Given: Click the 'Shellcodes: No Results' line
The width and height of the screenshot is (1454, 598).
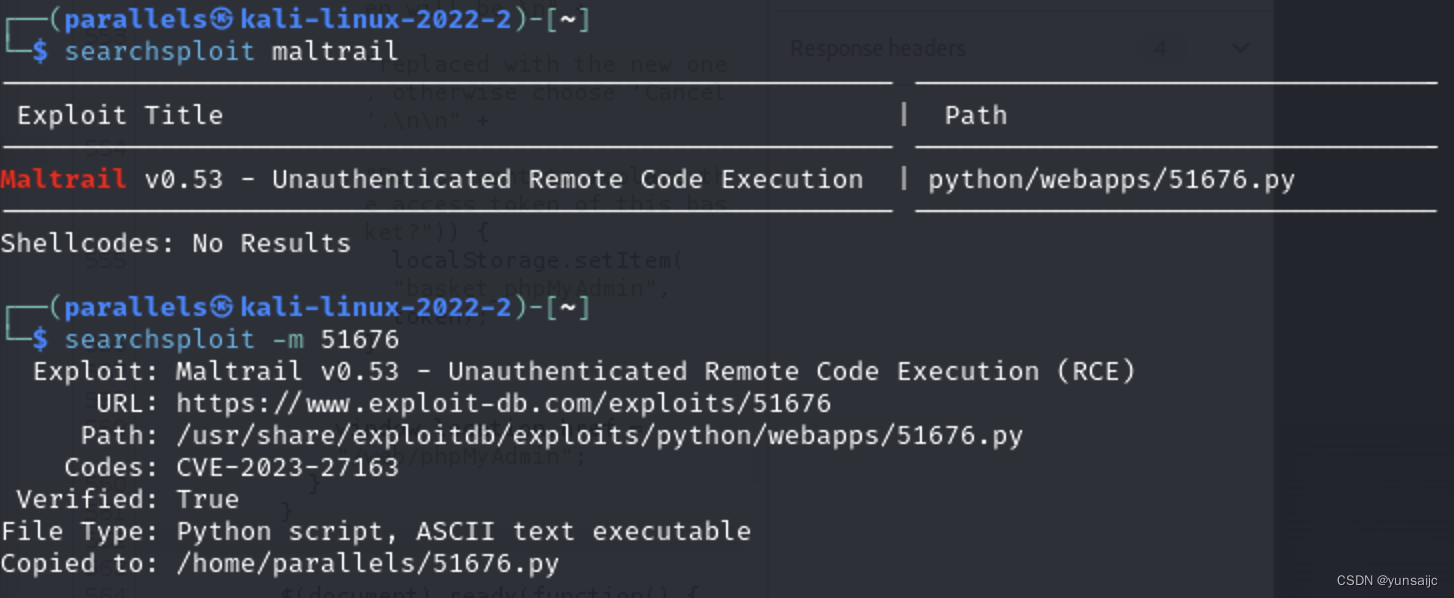Looking at the screenshot, I should [176, 243].
